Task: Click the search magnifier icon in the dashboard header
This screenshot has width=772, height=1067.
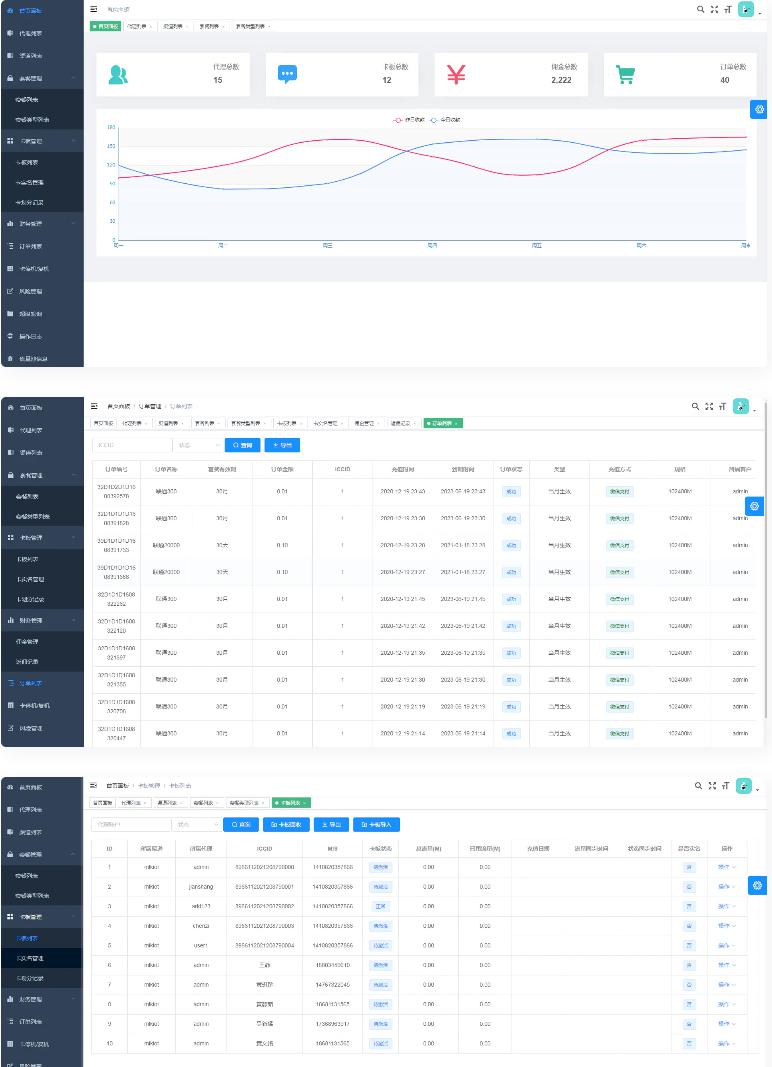Action: pyautogui.click(x=700, y=10)
